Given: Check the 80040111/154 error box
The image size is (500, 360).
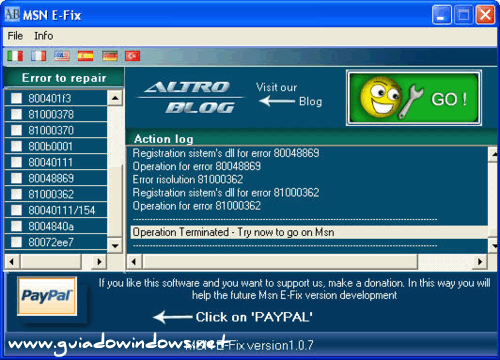Looking at the screenshot, I should [16, 210].
